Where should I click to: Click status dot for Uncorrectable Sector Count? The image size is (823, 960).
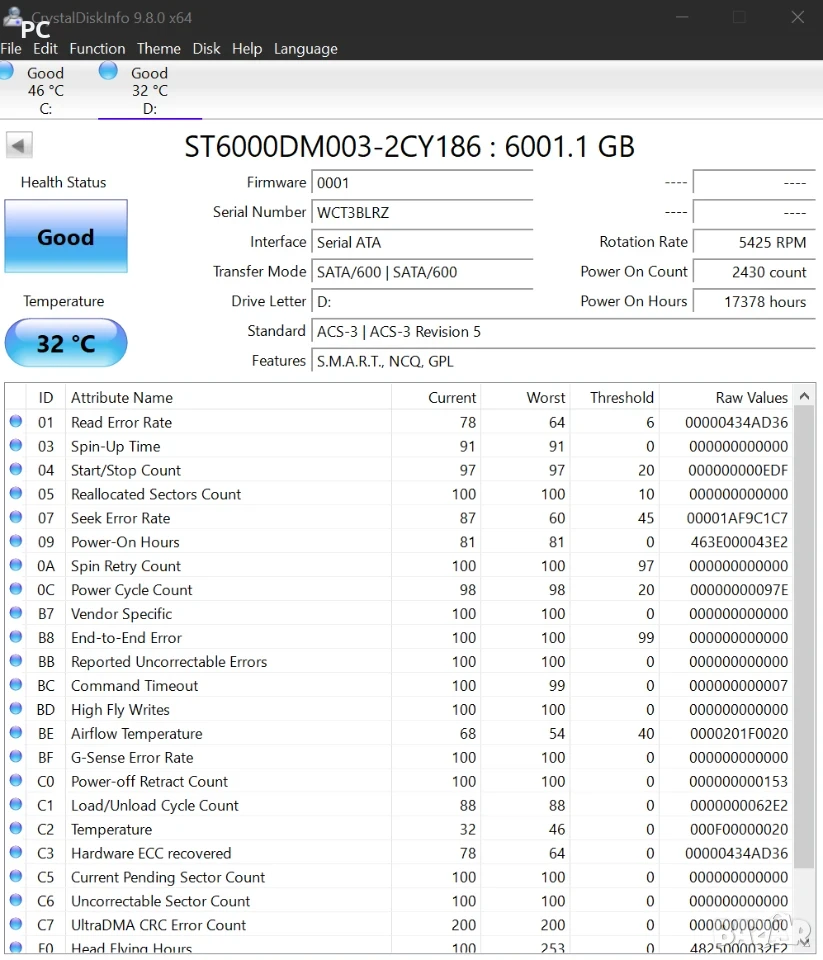pyautogui.click(x=16, y=900)
